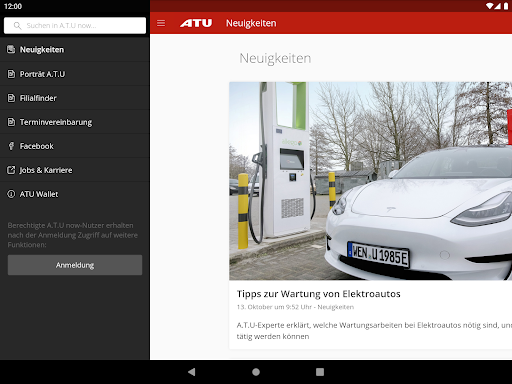The height and width of the screenshot is (384, 512).
Task: Tap the battery status icon
Action: point(506,6)
